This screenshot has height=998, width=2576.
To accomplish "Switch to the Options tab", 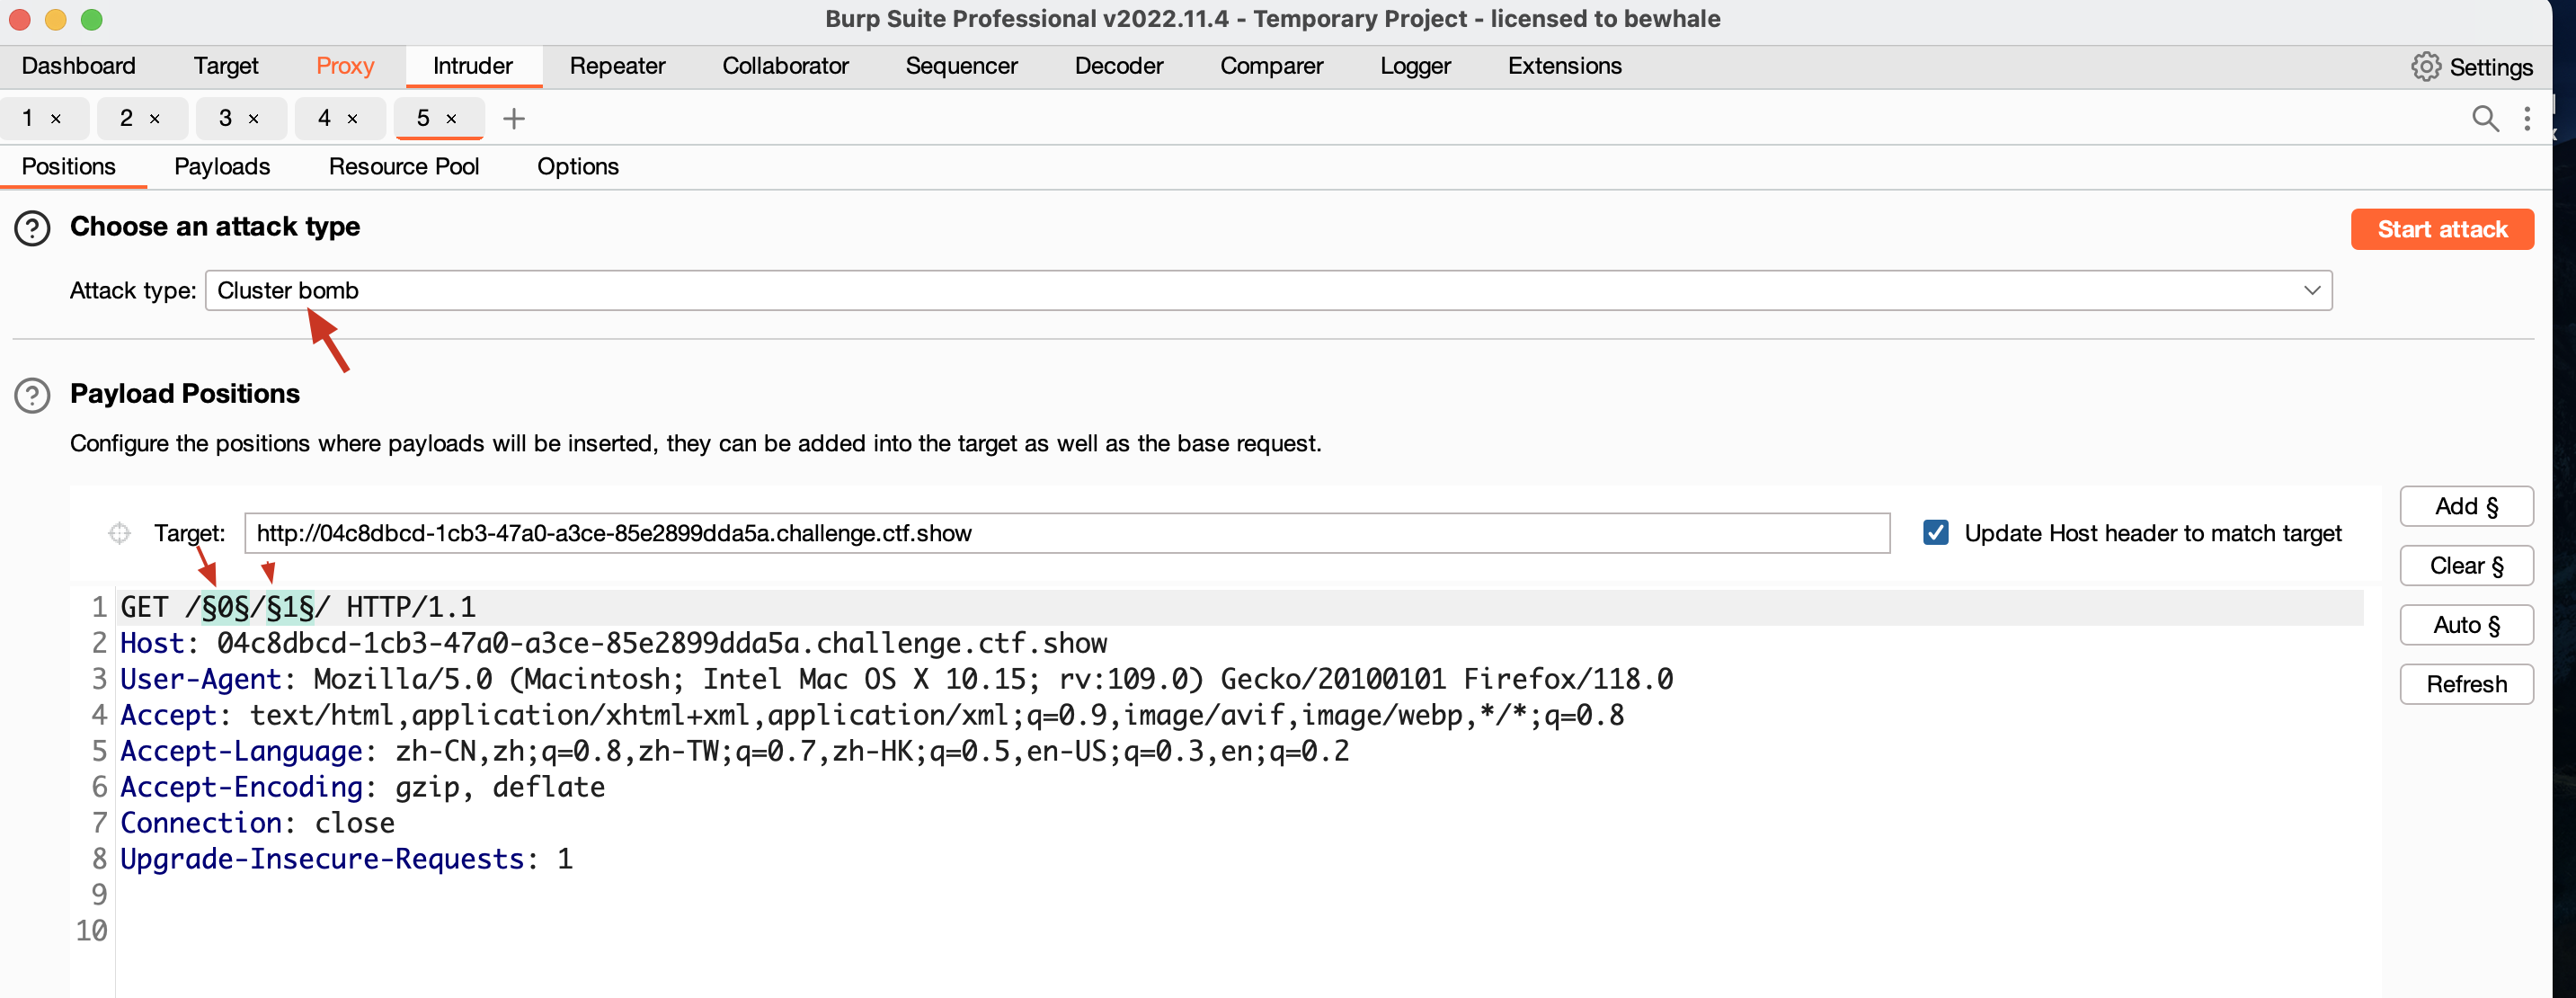I will (x=578, y=165).
